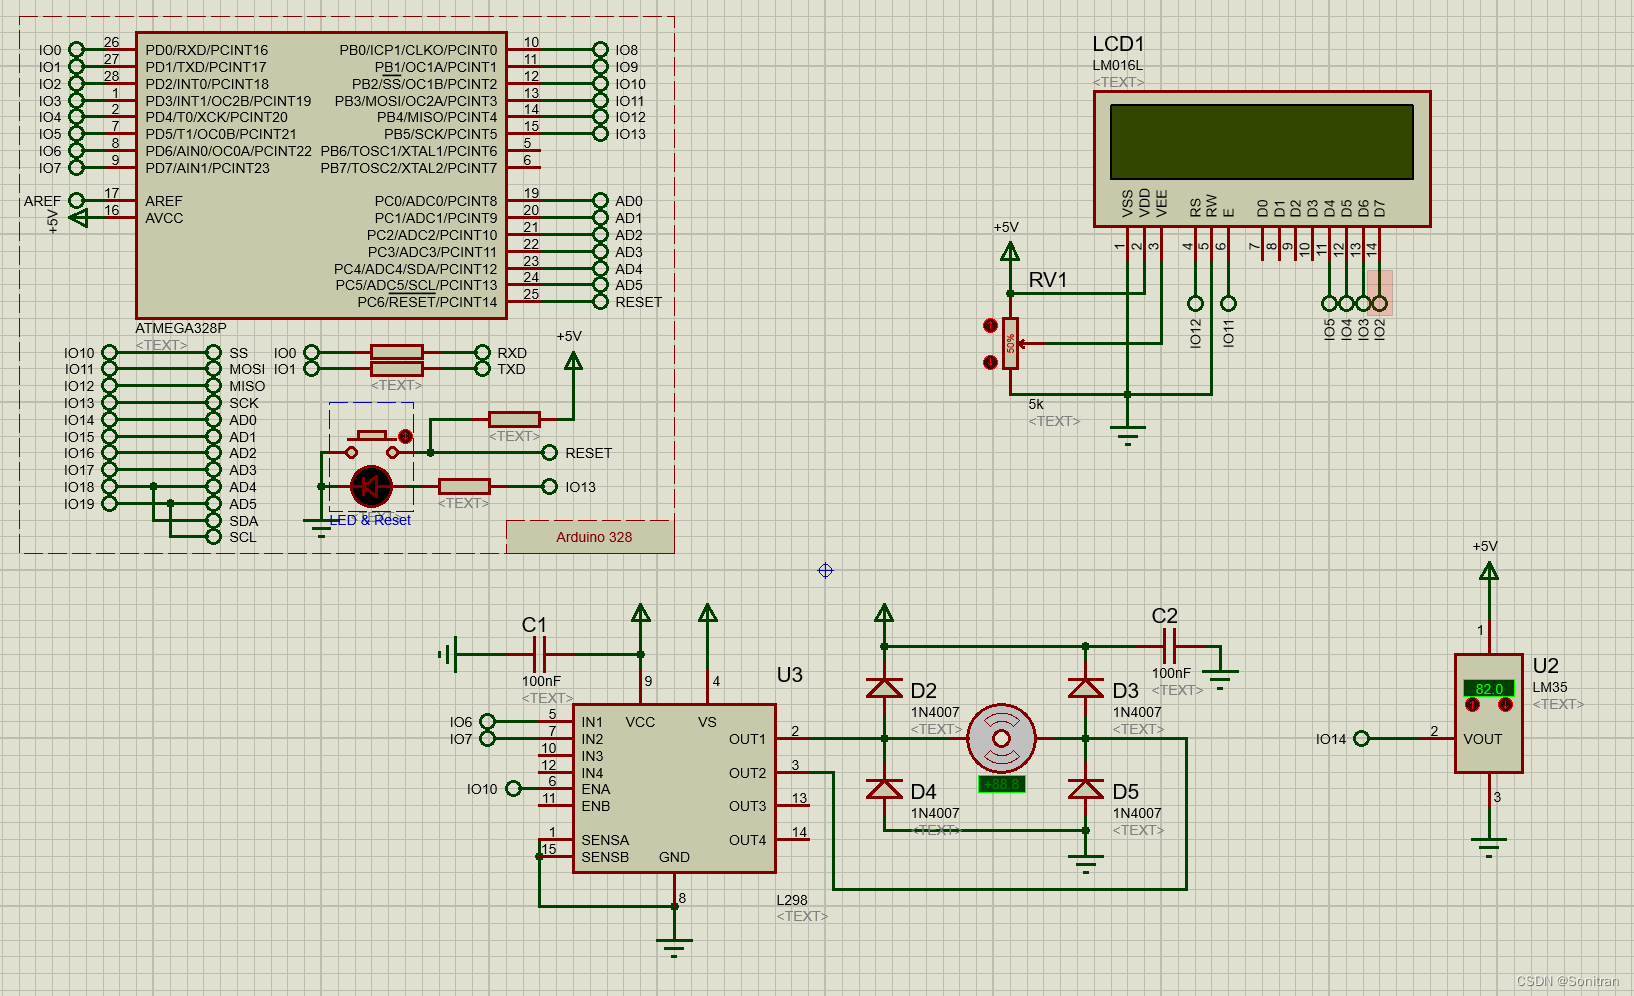
Task: Click the IO12 terminal under LCD RS
Action: (x=1195, y=303)
